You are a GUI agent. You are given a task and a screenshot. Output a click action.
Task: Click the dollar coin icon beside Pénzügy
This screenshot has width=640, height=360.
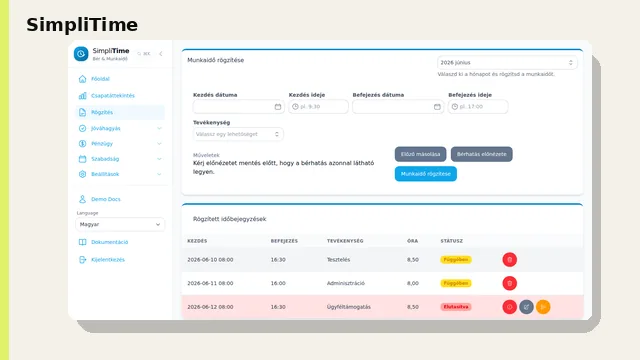click(82, 144)
